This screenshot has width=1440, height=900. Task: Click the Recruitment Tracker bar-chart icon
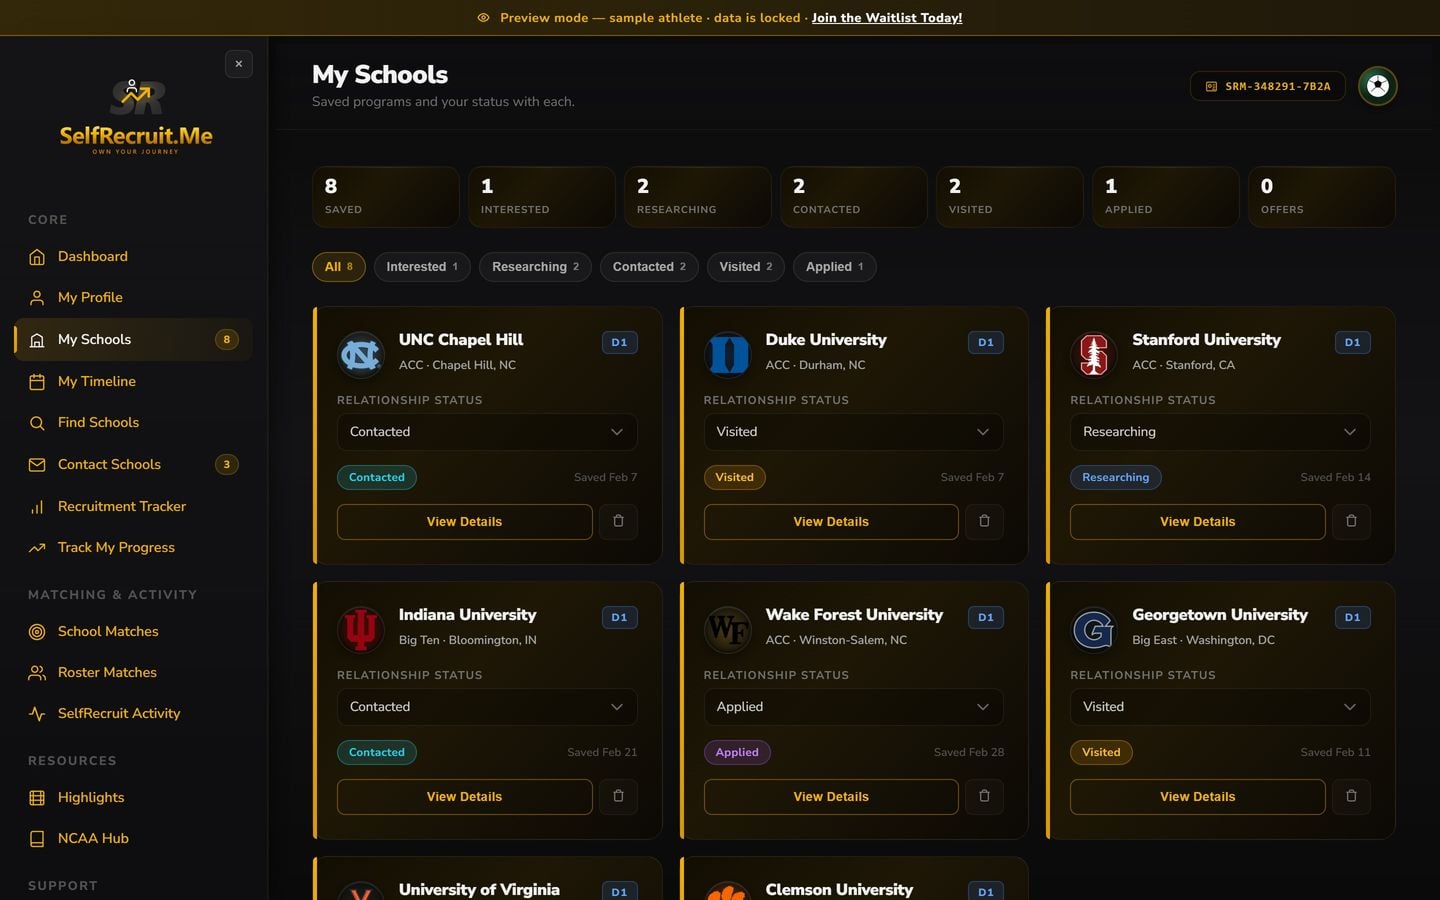(37, 507)
